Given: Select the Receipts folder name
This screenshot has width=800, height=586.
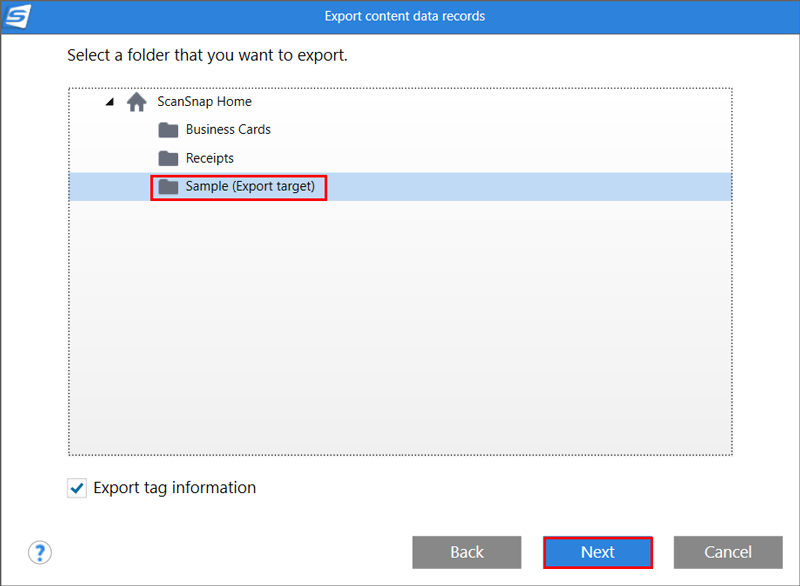Looking at the screenshot, I should [x=210, y=158].
